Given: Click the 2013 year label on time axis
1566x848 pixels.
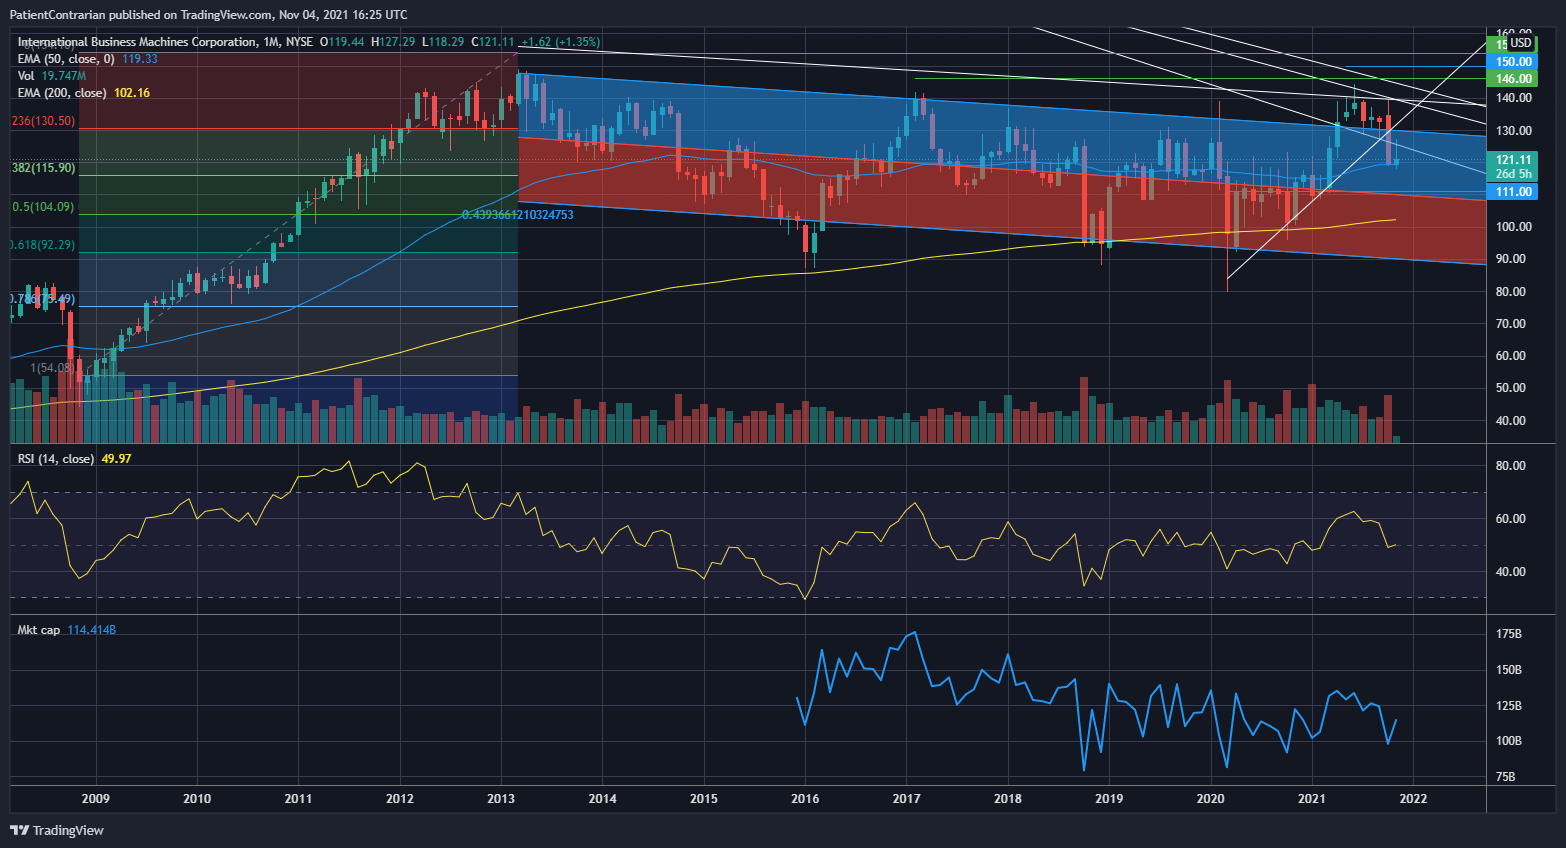Looking at the screenshot, I should pos(501,799).
